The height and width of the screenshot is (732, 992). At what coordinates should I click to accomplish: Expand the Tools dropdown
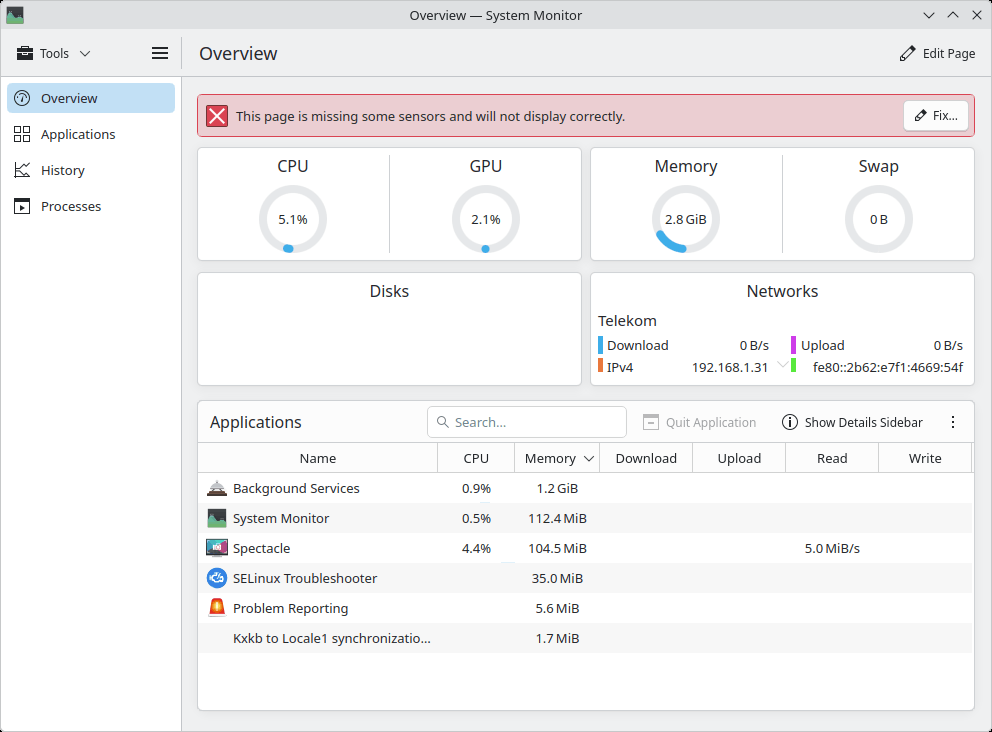54,54
